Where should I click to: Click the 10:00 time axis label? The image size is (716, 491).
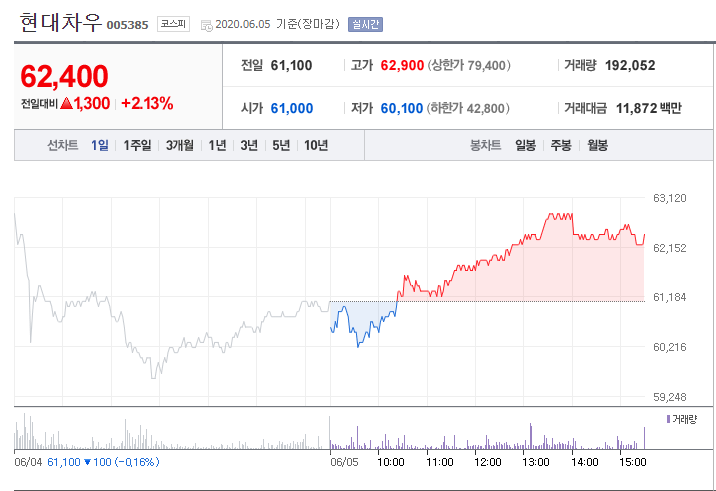pyautogui.click(x=391, y=462)
